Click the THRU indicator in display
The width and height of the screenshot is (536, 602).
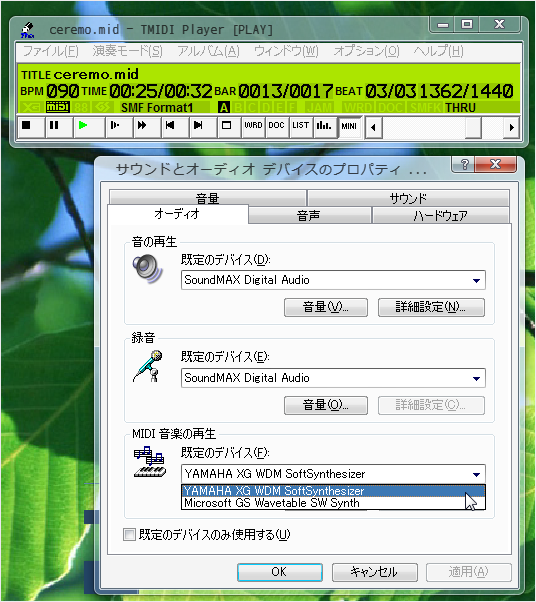coord(460,108)
